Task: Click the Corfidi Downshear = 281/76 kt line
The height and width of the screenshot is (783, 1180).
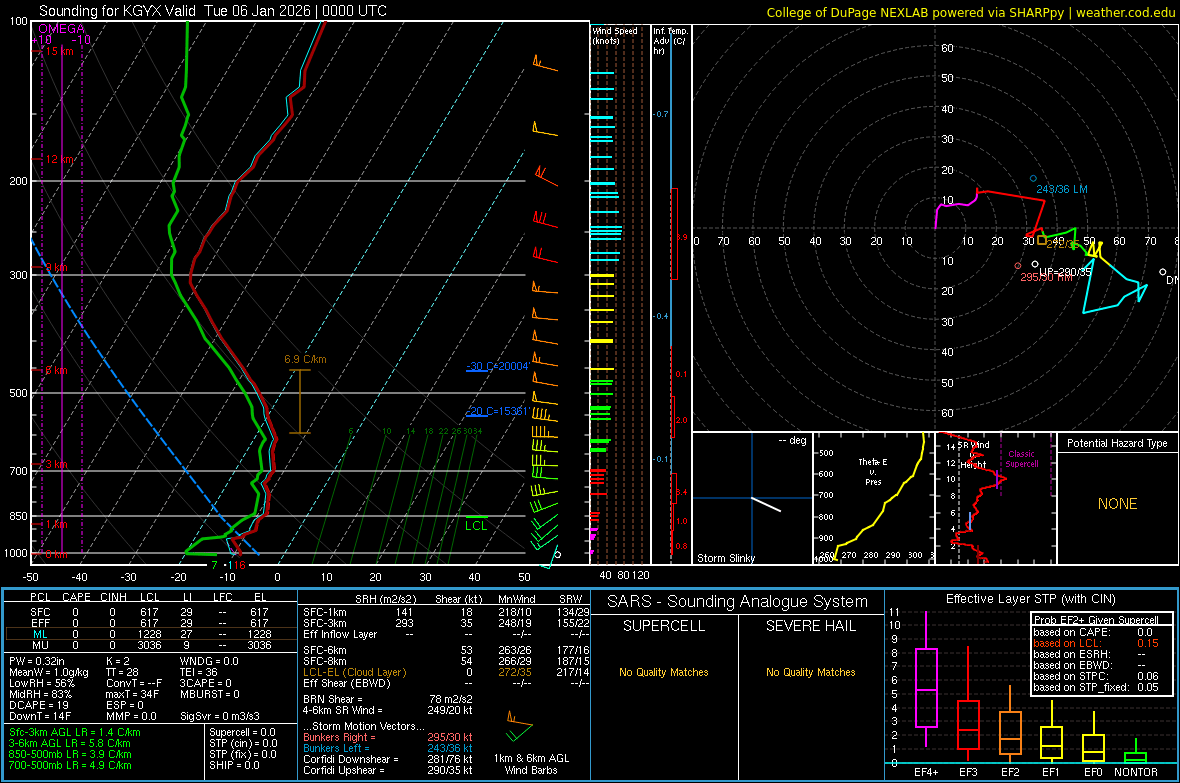Action: (388, 759)
